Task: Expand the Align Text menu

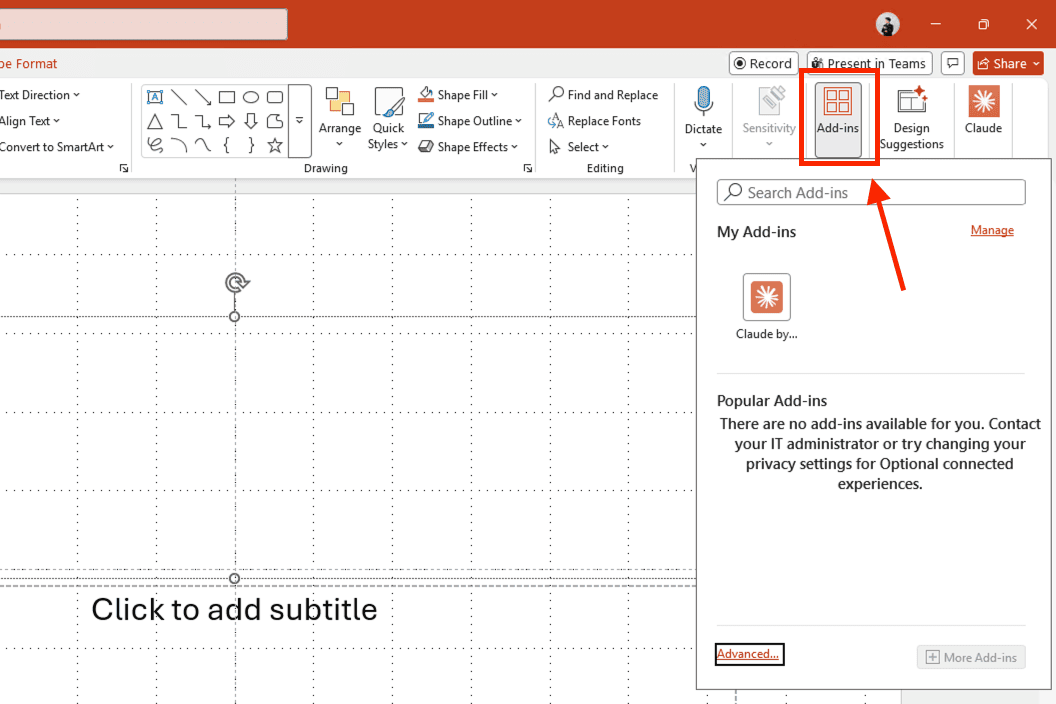Action: 30,121
